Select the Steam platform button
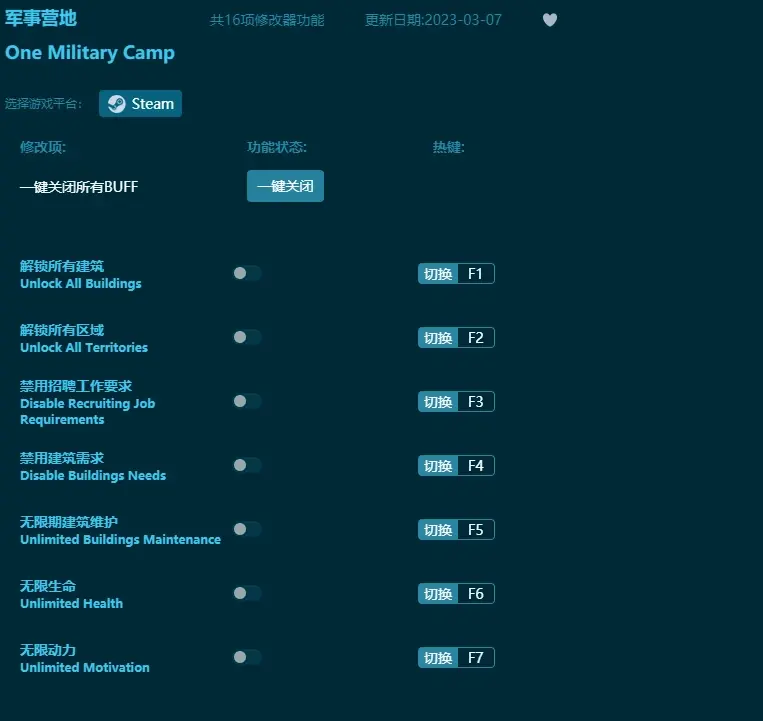Image resolution: width=763 pixels, height=721 pixels. click(140, 104)
